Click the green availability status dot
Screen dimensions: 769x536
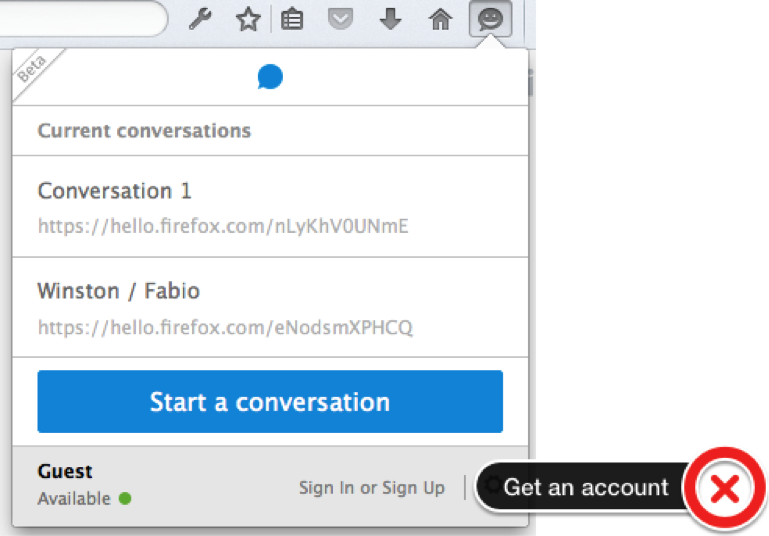pyautogui.click(x=125, y=499)
